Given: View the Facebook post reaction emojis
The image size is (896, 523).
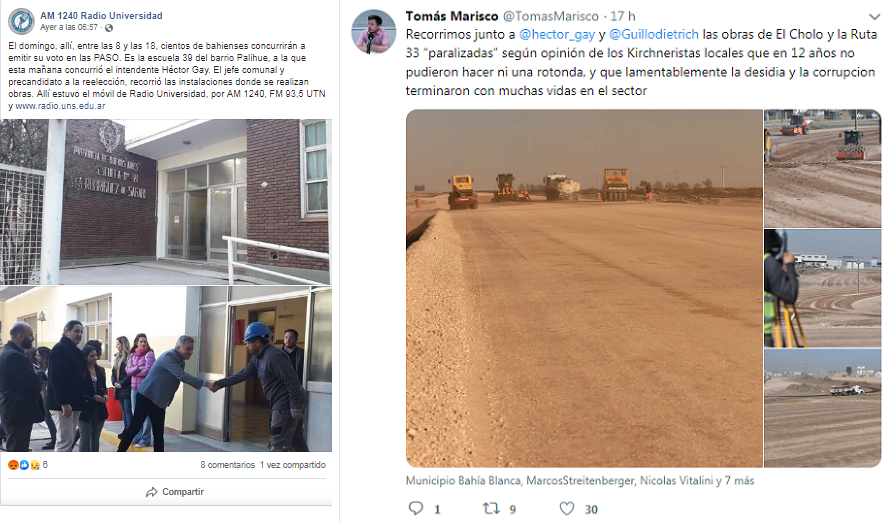Looking at the screenshot, I should coord(23,465).
